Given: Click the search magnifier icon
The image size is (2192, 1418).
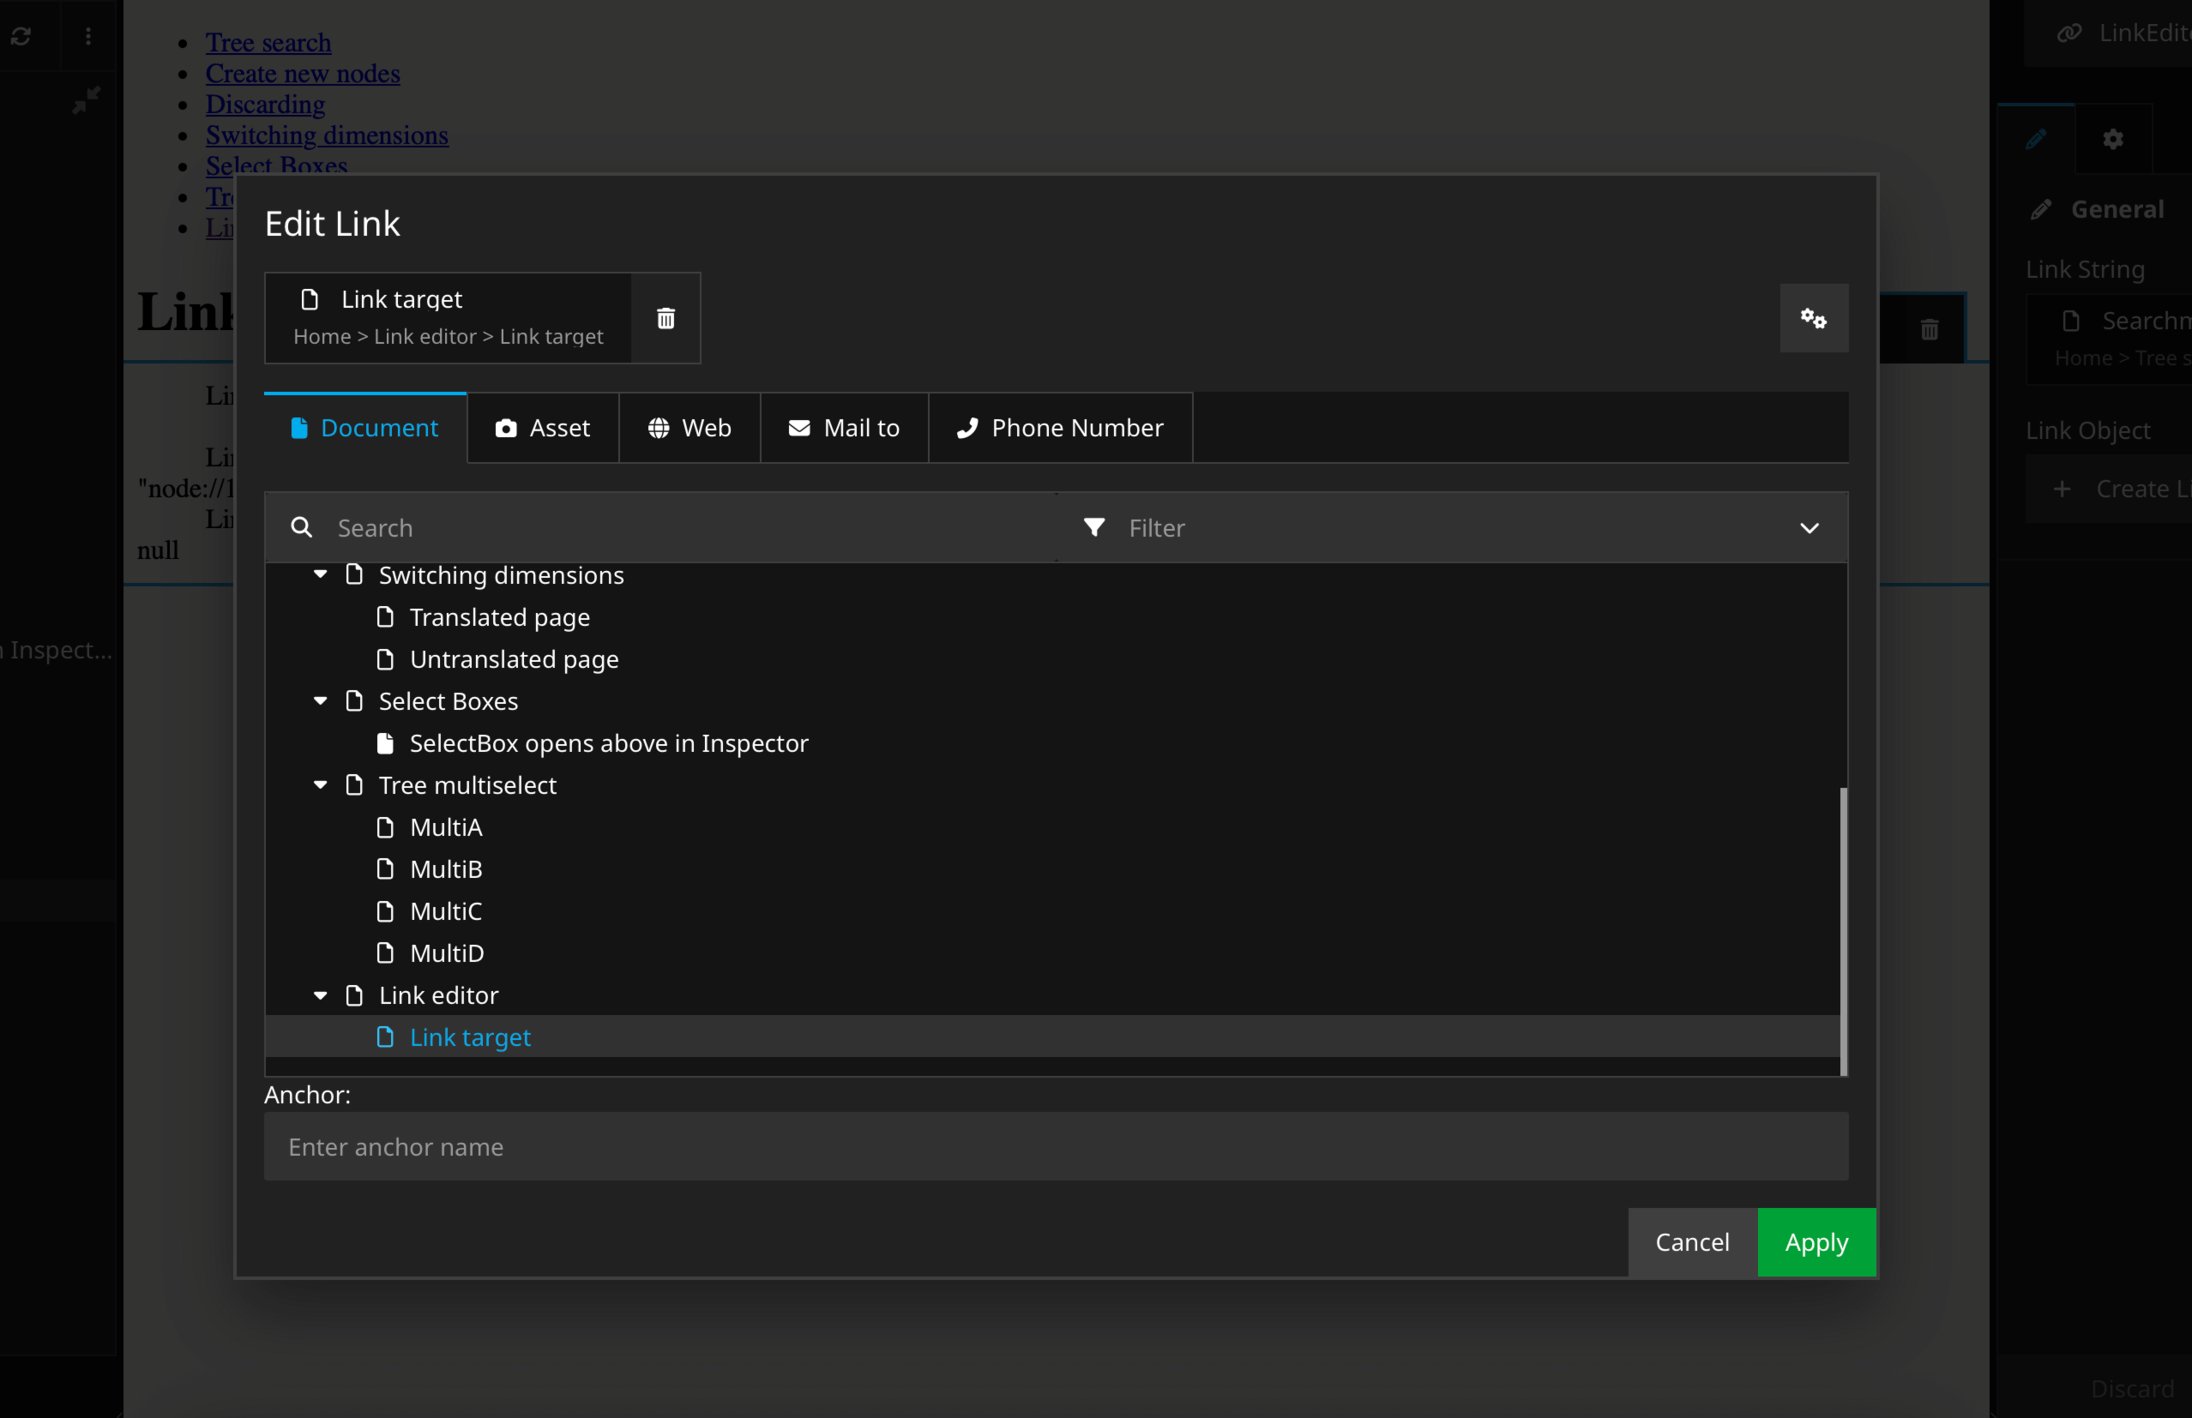Looking at the screenshot, I should 301,527.
